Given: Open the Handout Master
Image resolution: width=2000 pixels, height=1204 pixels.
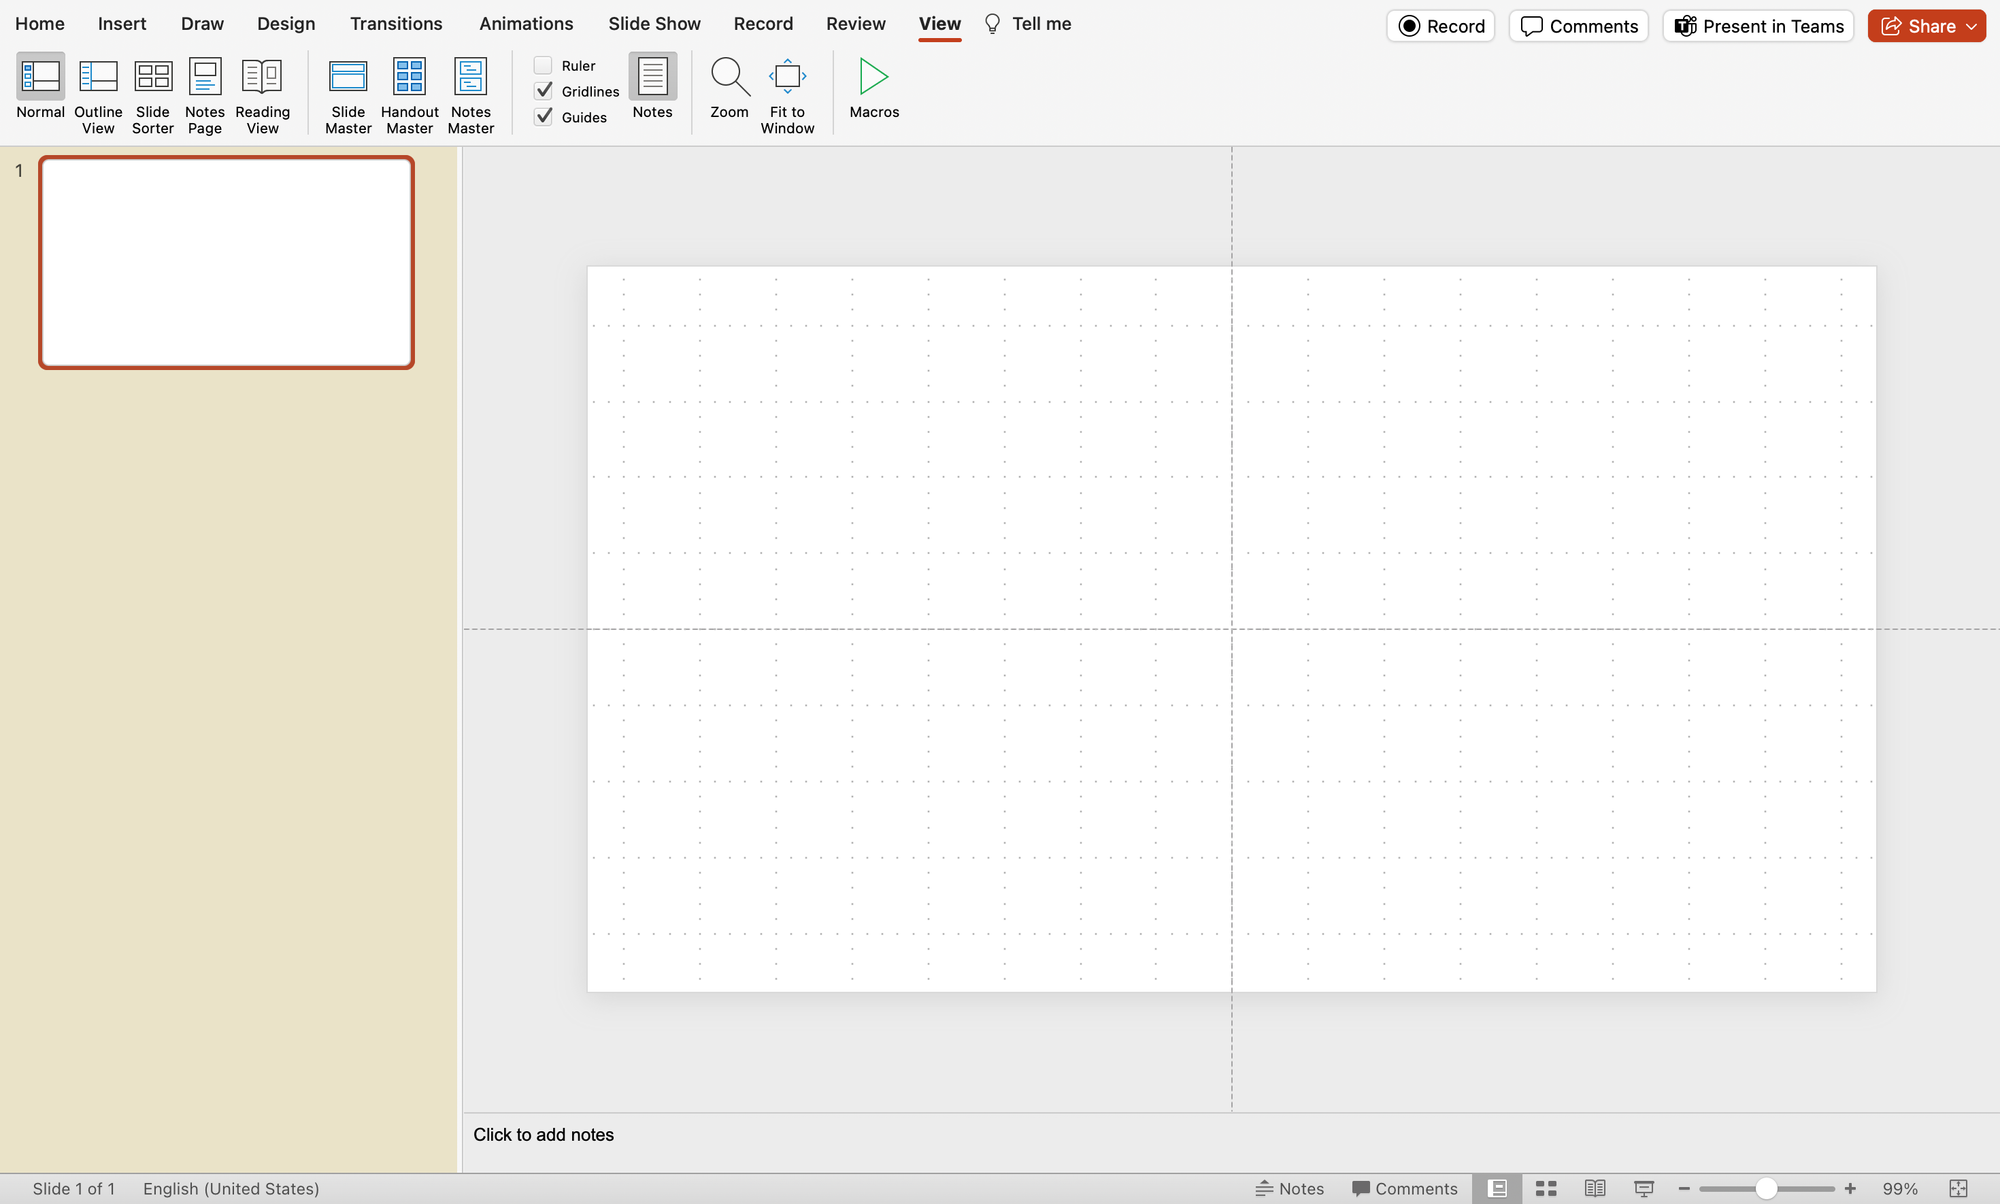Looking at the screenshot, I should (x=409, y=93).
